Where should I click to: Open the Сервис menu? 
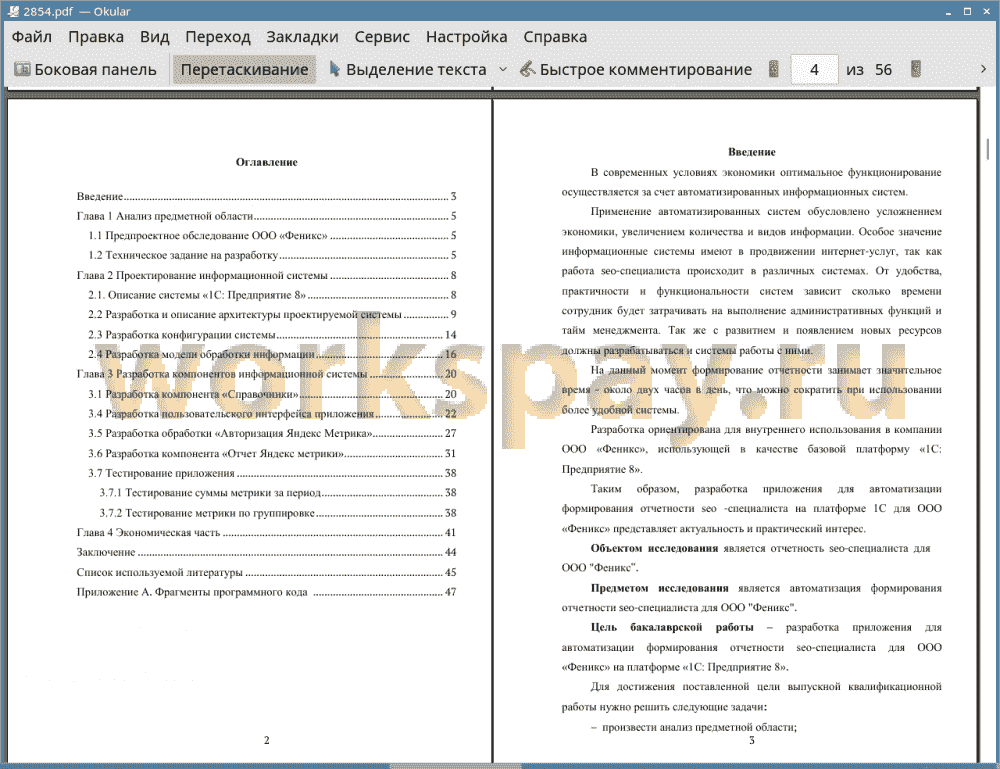(x=382, y=37)
